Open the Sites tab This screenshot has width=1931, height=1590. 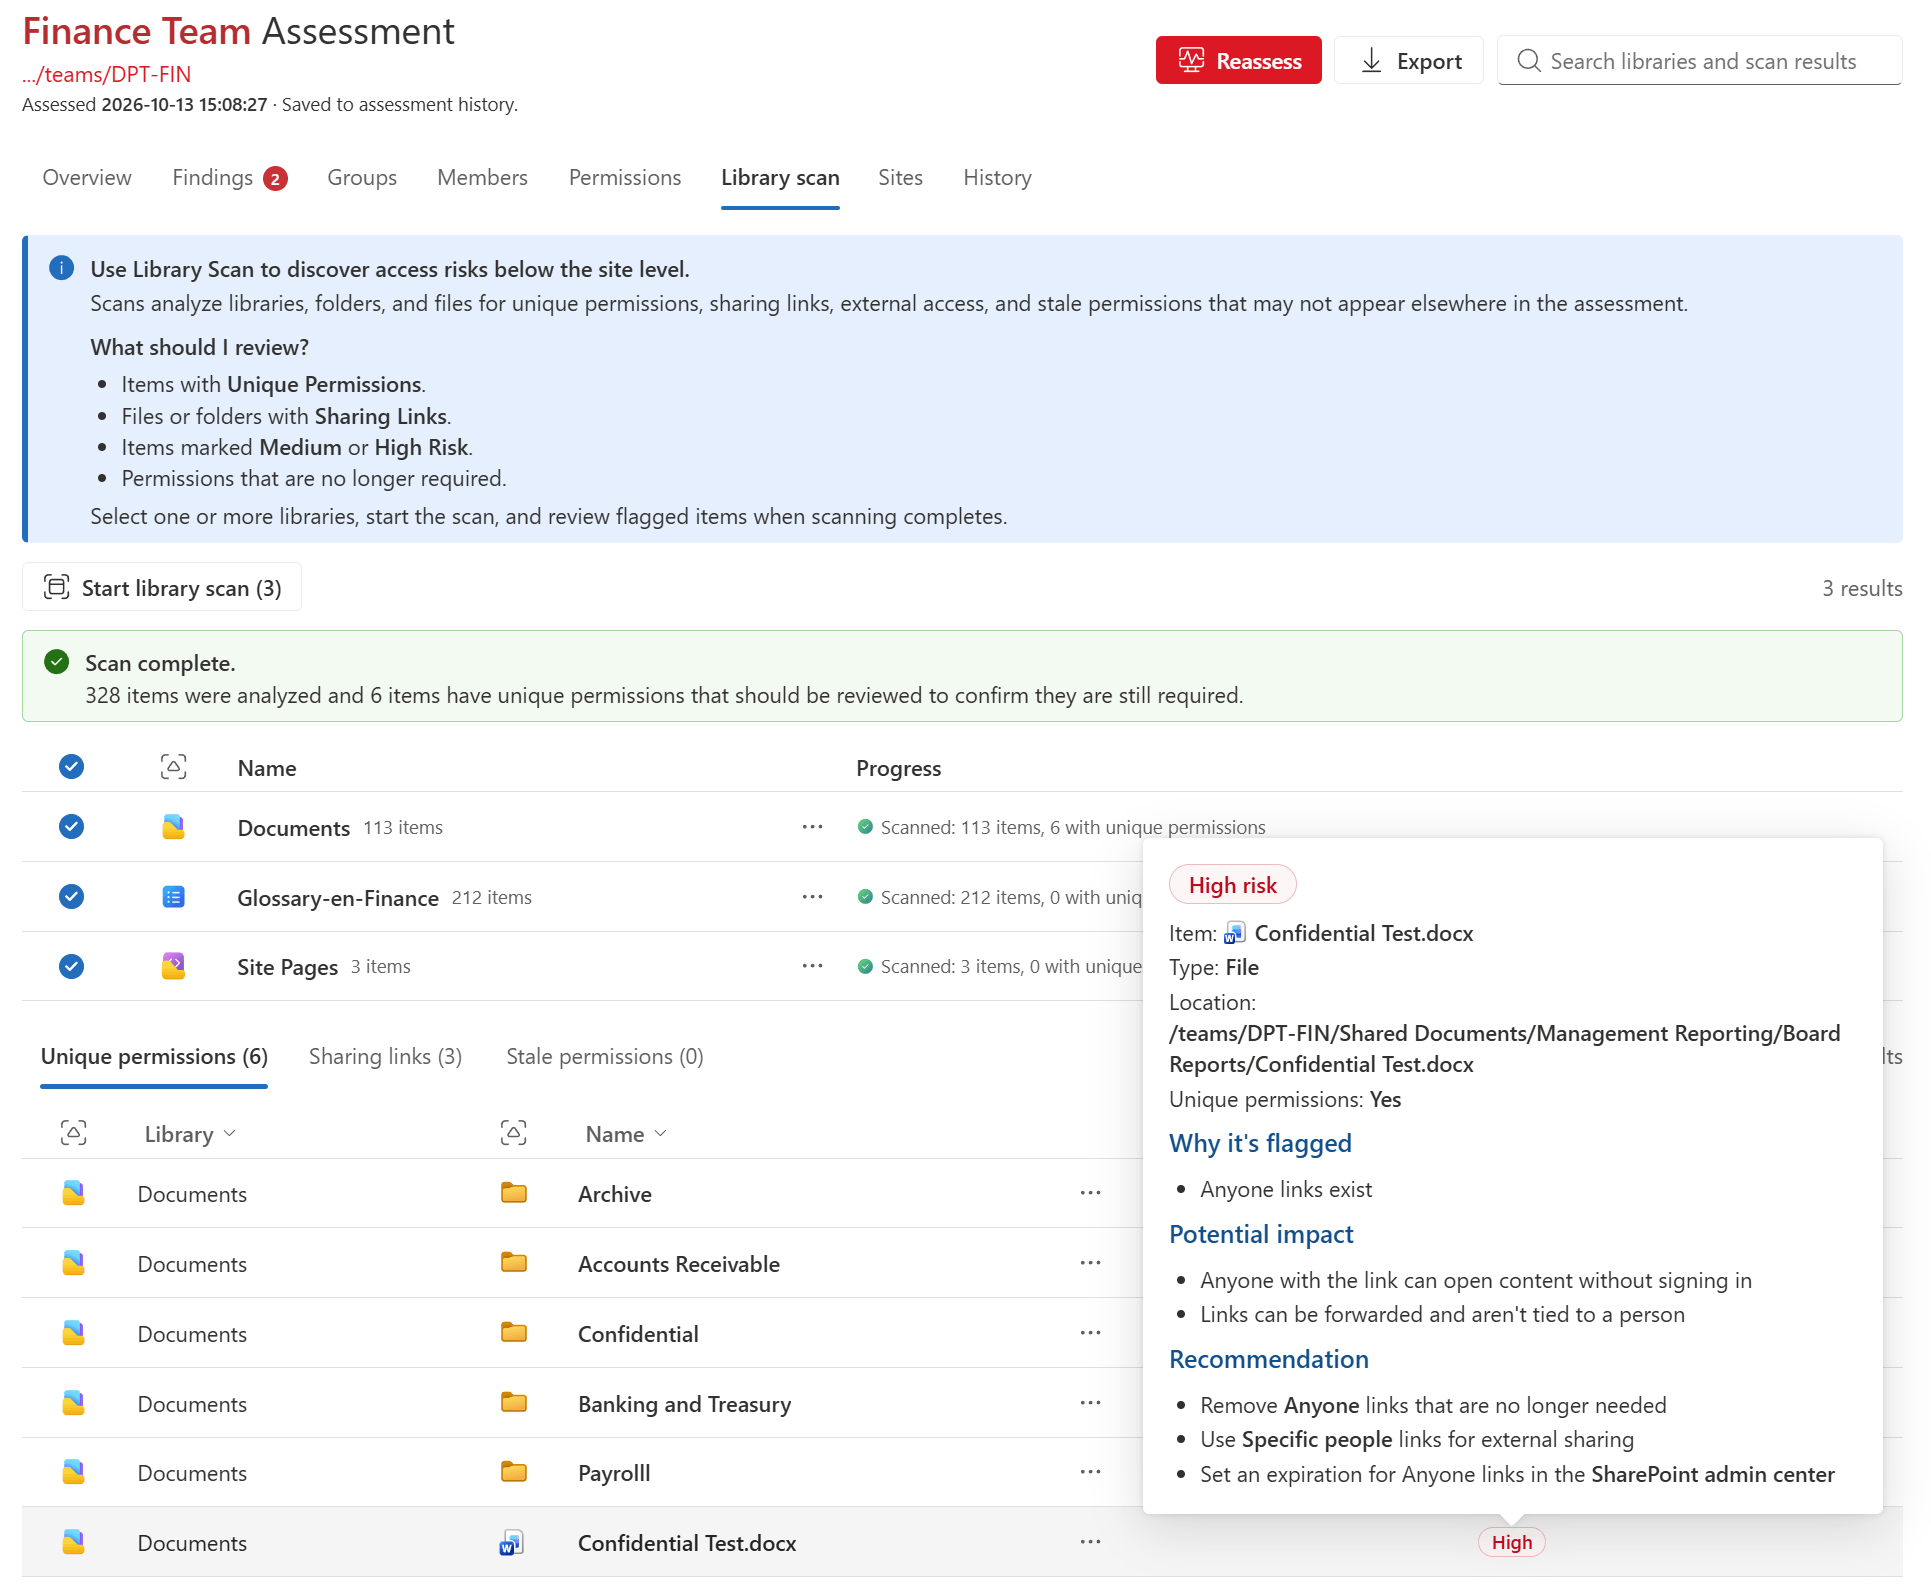tap(900, 178)
